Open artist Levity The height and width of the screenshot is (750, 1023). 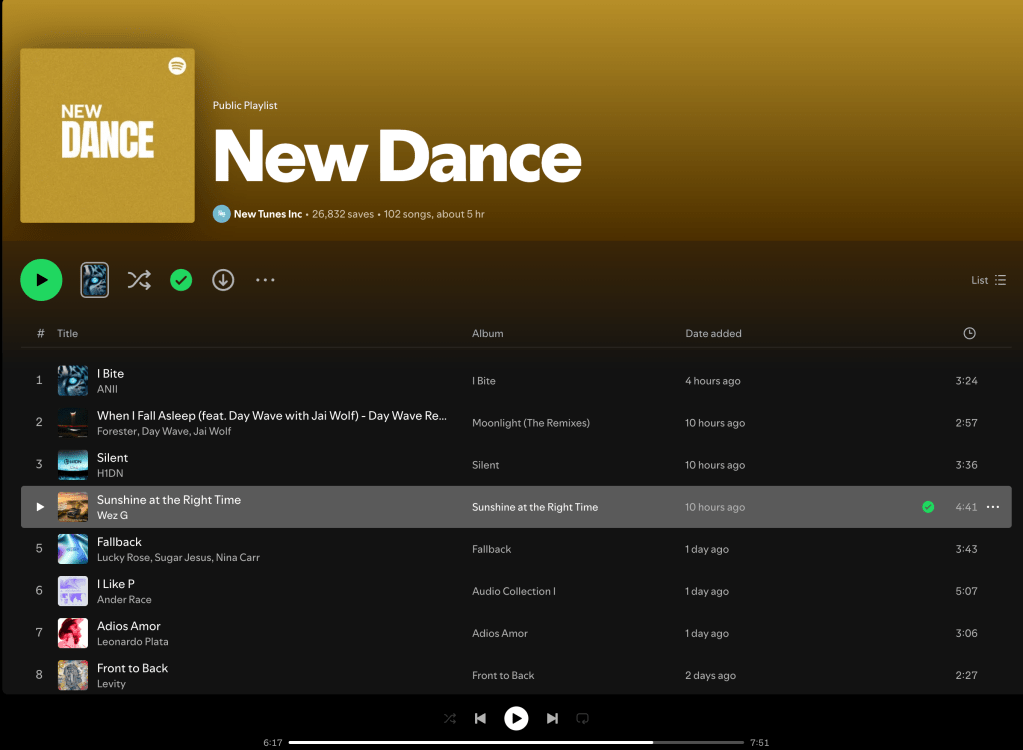pyautogui.click(x=111, y=683)
